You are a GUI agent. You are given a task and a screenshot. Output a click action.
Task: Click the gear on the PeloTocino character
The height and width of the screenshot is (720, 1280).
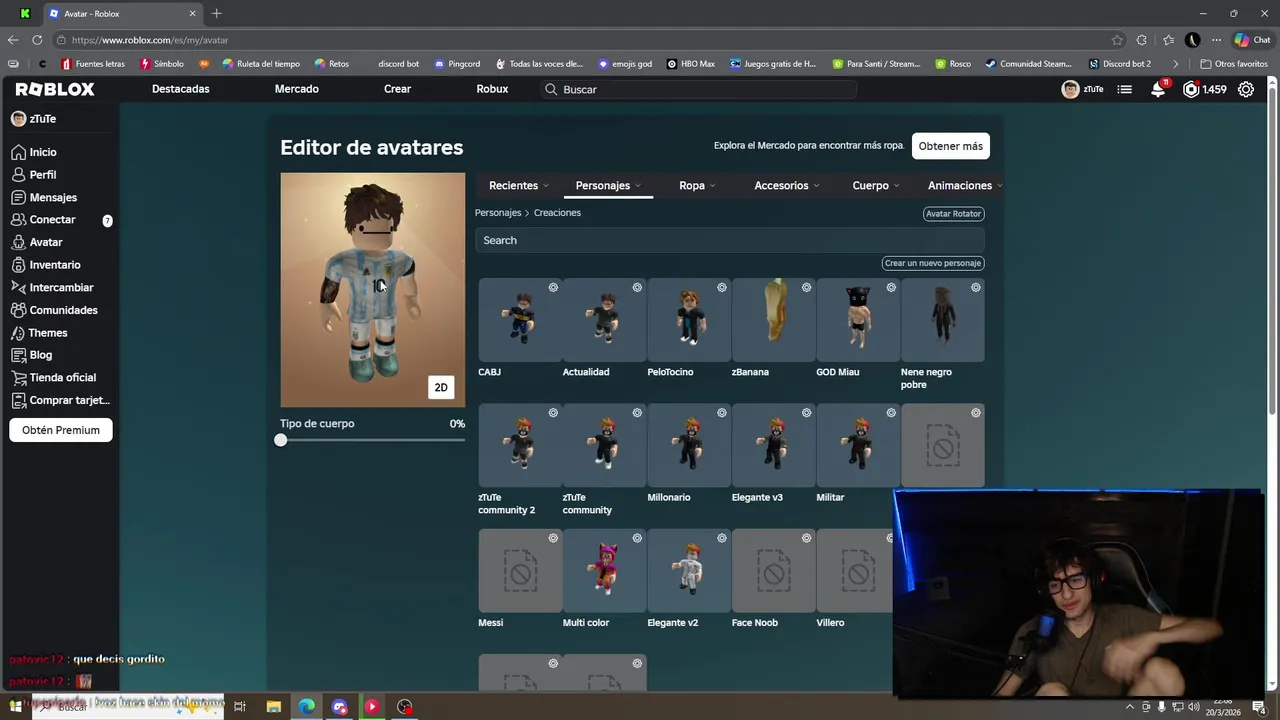pyautogui.click(x=722, y=288)
